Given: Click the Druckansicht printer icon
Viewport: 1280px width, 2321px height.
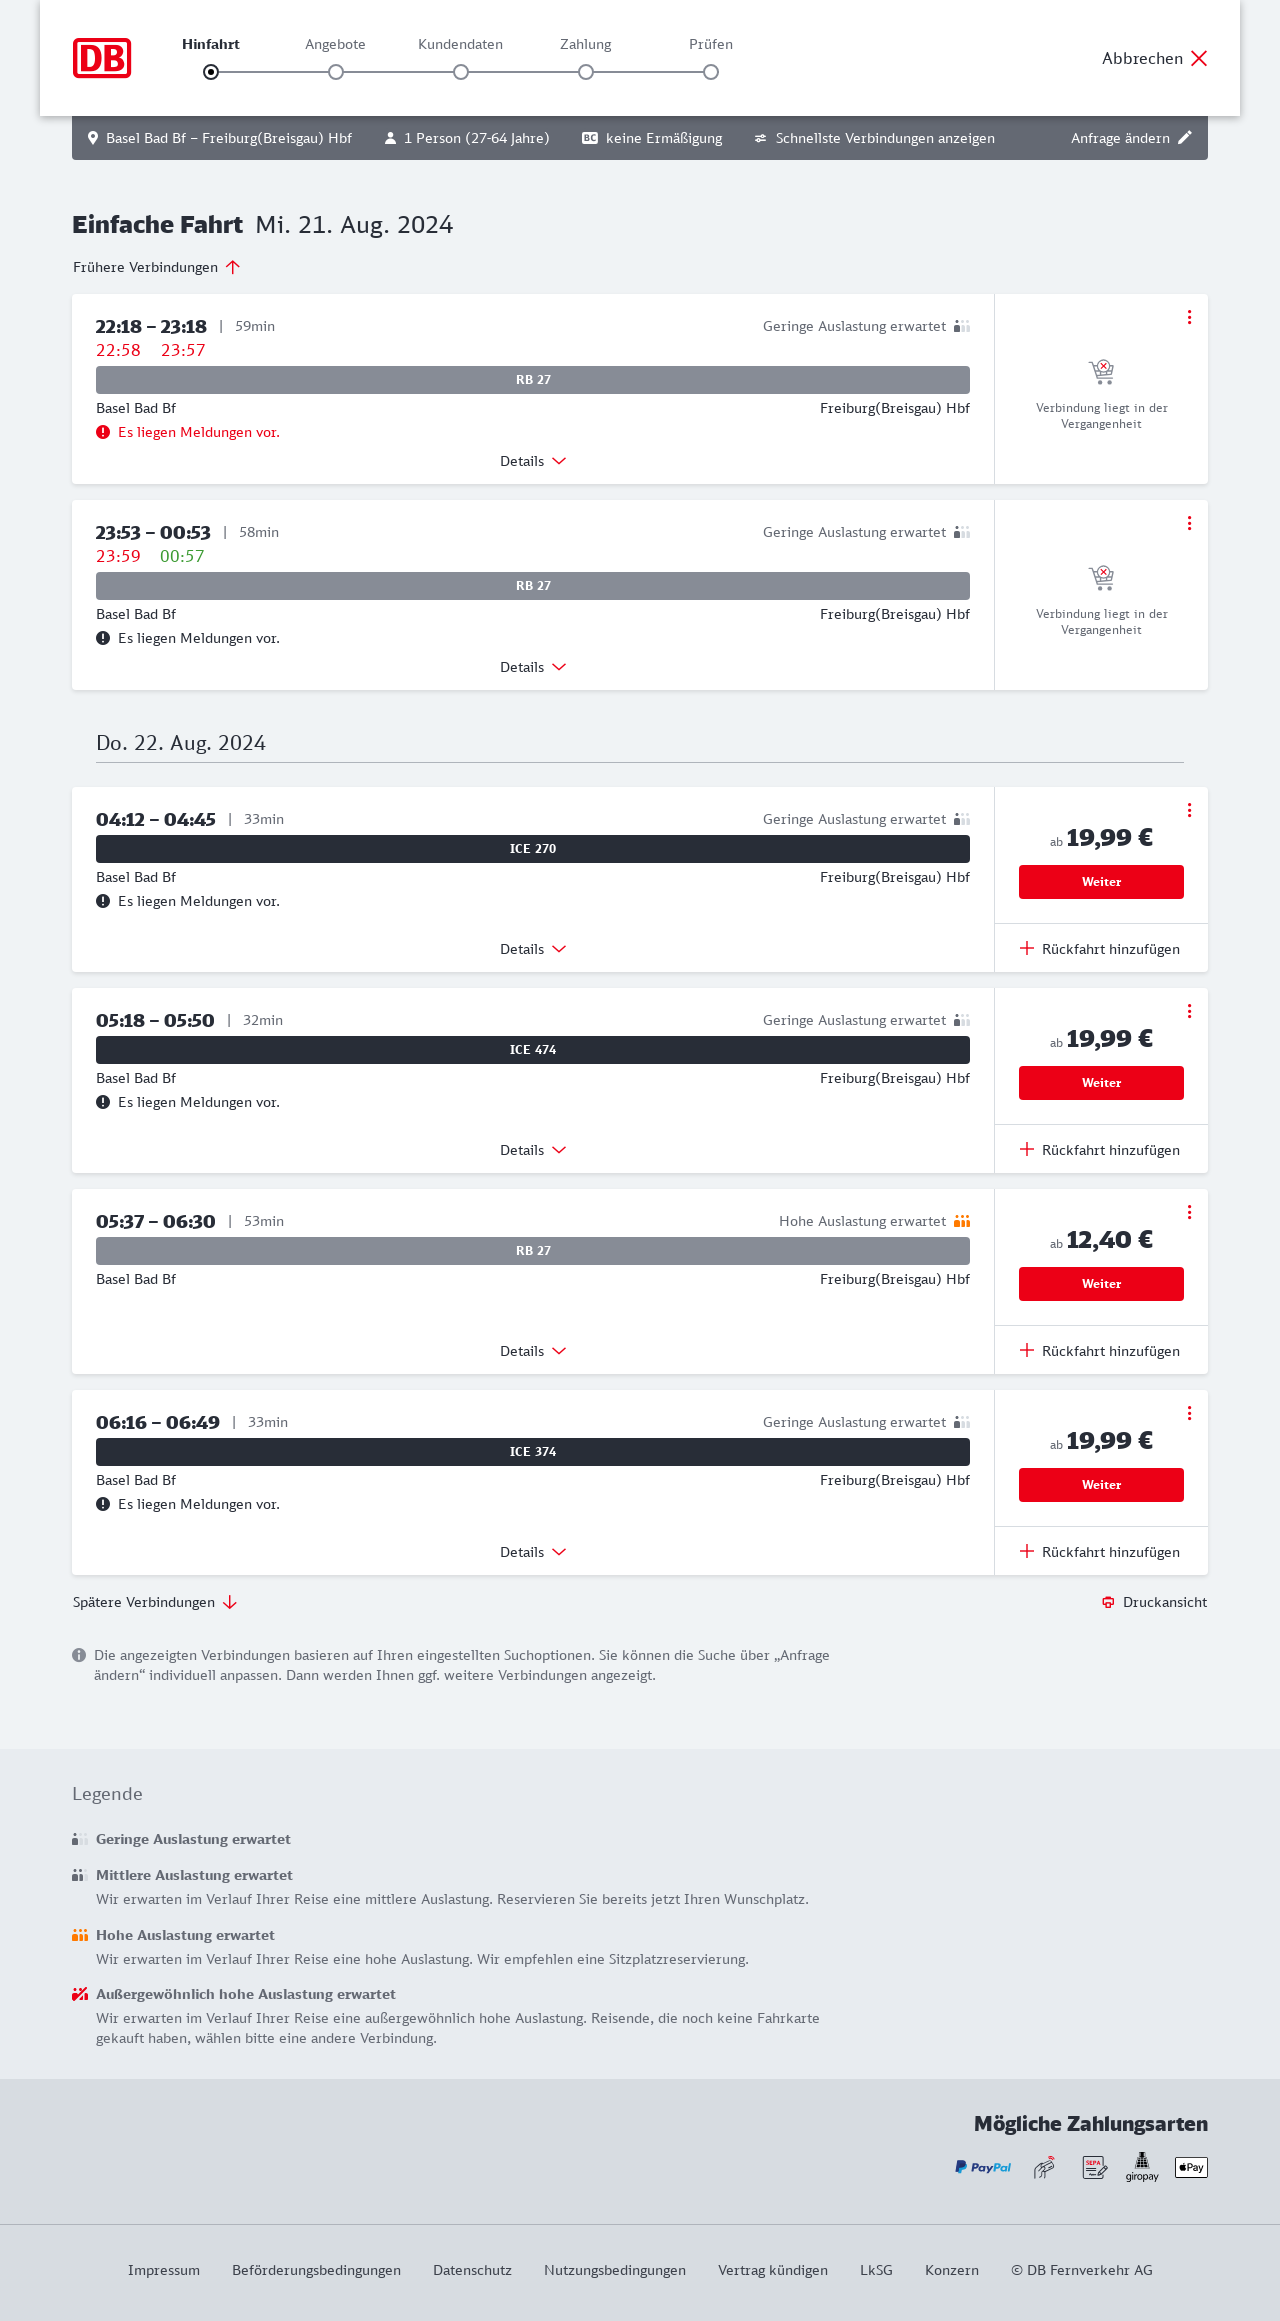Looking at the screenshot, I should pyautogui.click(x=1108, y=1602).
